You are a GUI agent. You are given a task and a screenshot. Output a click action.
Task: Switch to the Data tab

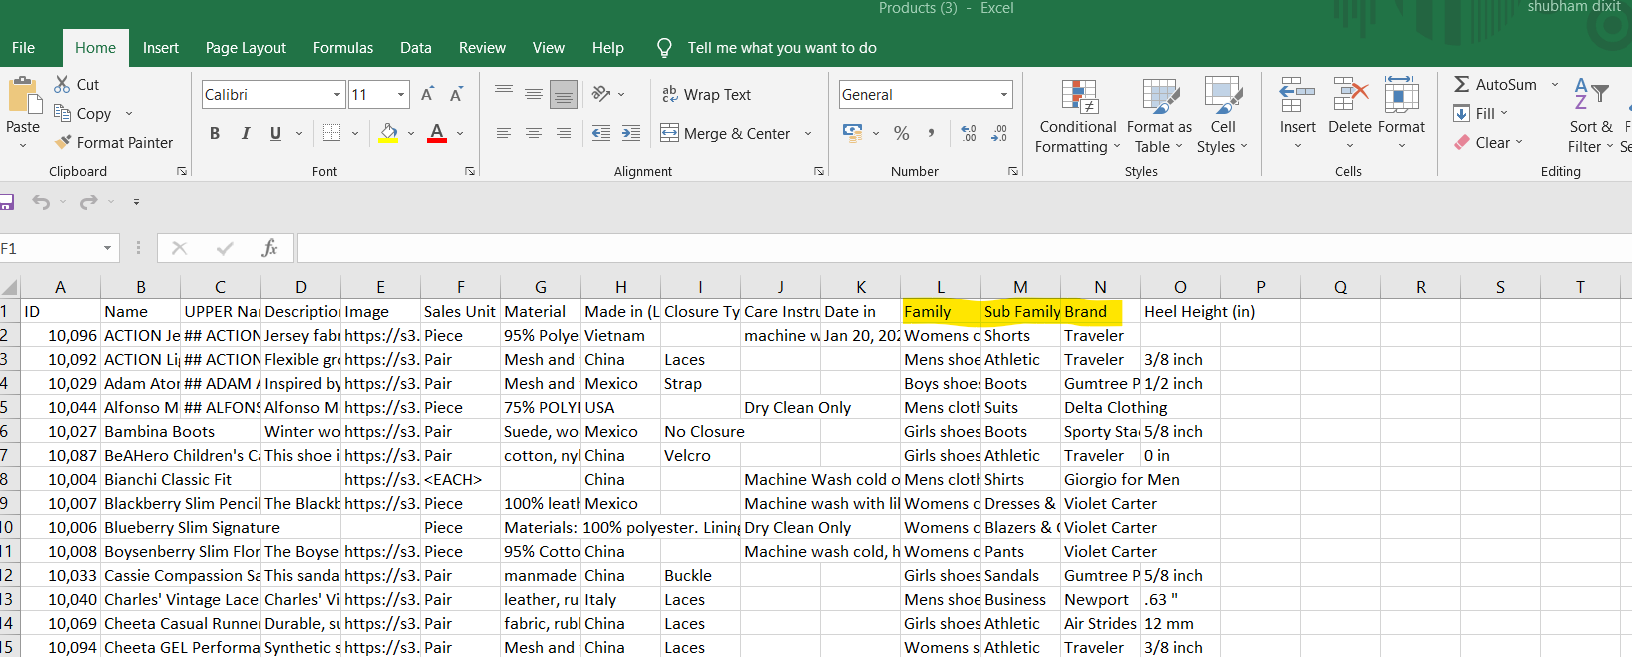tap(416, 48)
